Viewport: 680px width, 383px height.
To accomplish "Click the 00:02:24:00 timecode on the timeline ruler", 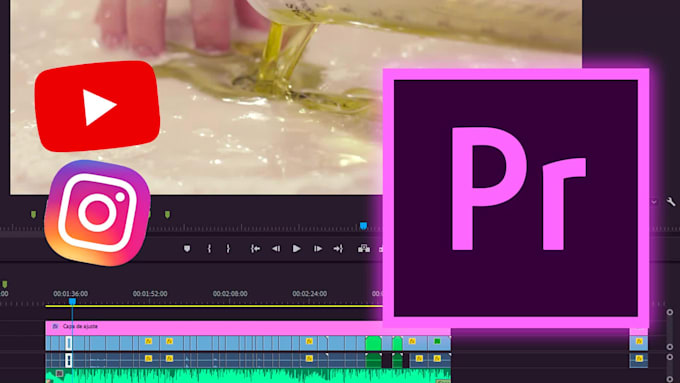I will pos(310,294).
